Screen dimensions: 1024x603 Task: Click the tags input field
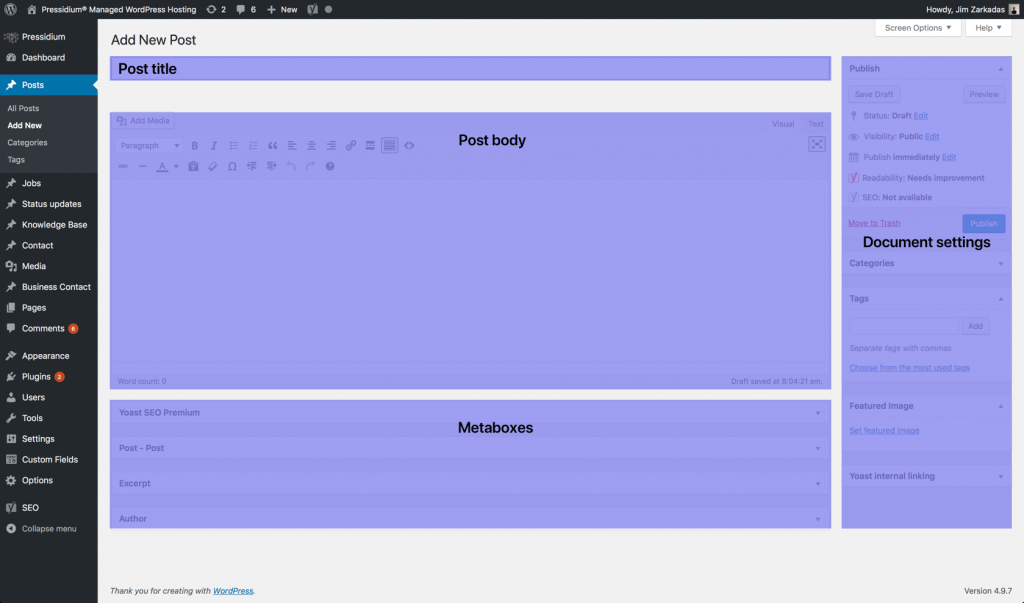point(904,326)
